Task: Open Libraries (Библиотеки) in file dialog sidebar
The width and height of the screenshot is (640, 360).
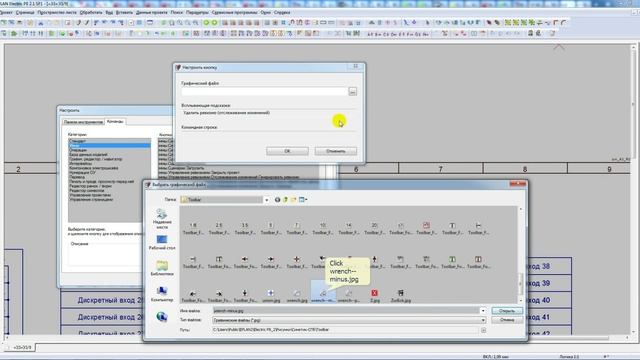Action: click(162, 268)
